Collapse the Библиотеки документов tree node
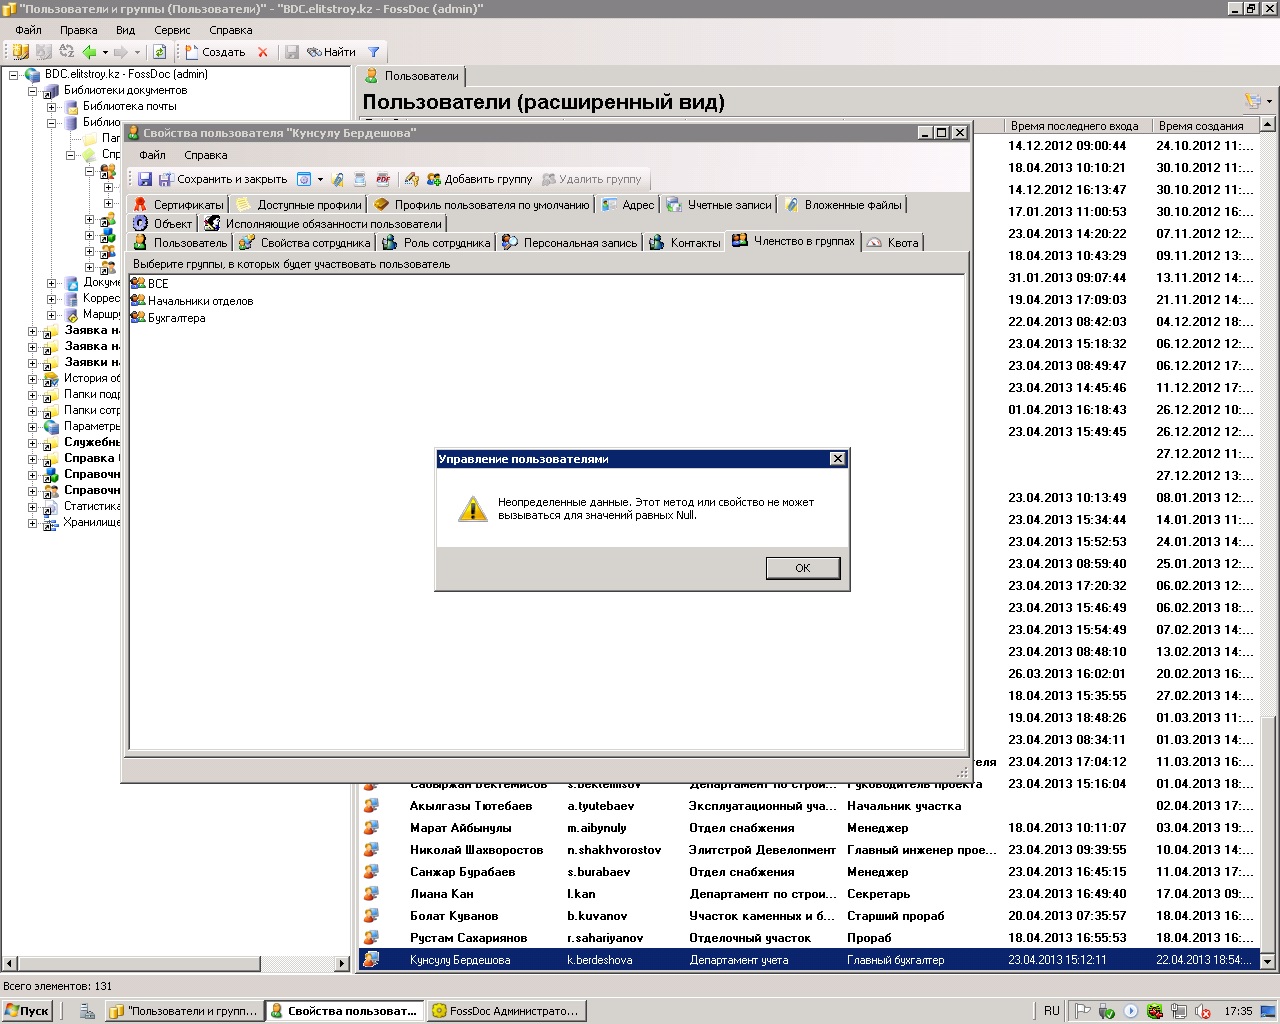The width and height of the screenshot is (1280, 1024). coord(33,90)
